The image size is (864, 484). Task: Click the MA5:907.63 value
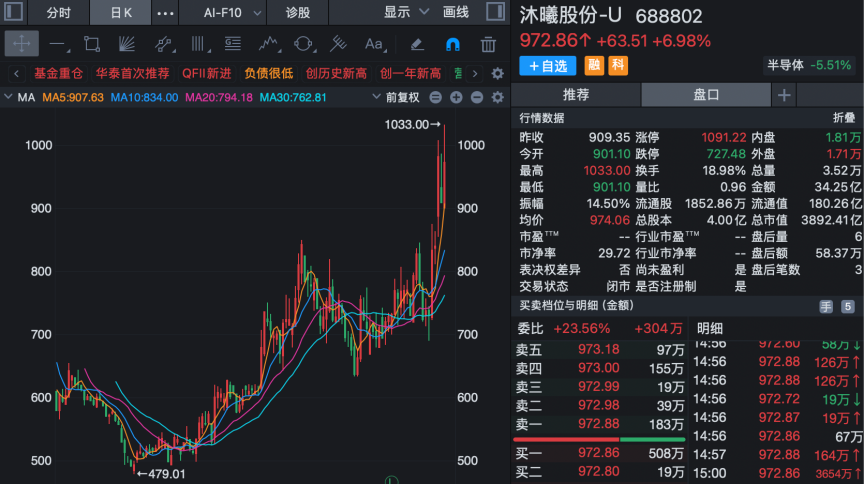click(73, 98)
